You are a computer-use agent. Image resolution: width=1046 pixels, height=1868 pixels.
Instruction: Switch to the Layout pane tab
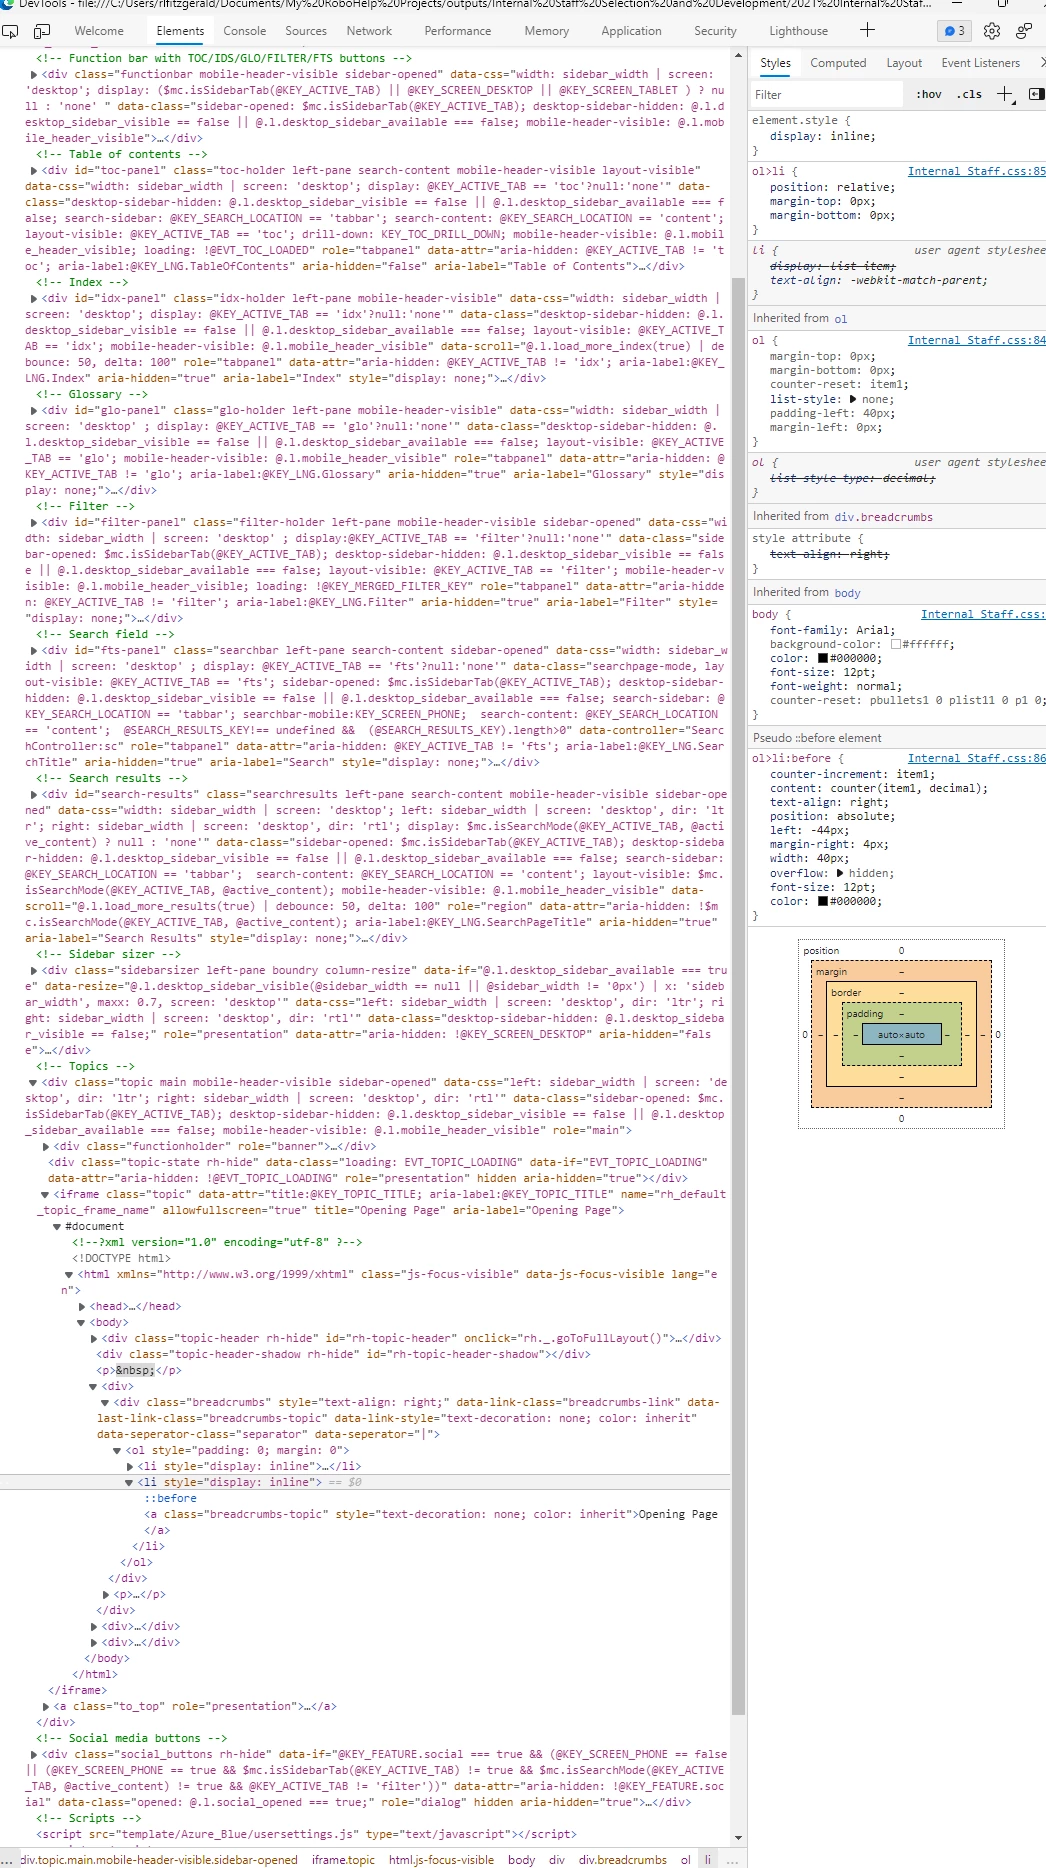[904, 63]
